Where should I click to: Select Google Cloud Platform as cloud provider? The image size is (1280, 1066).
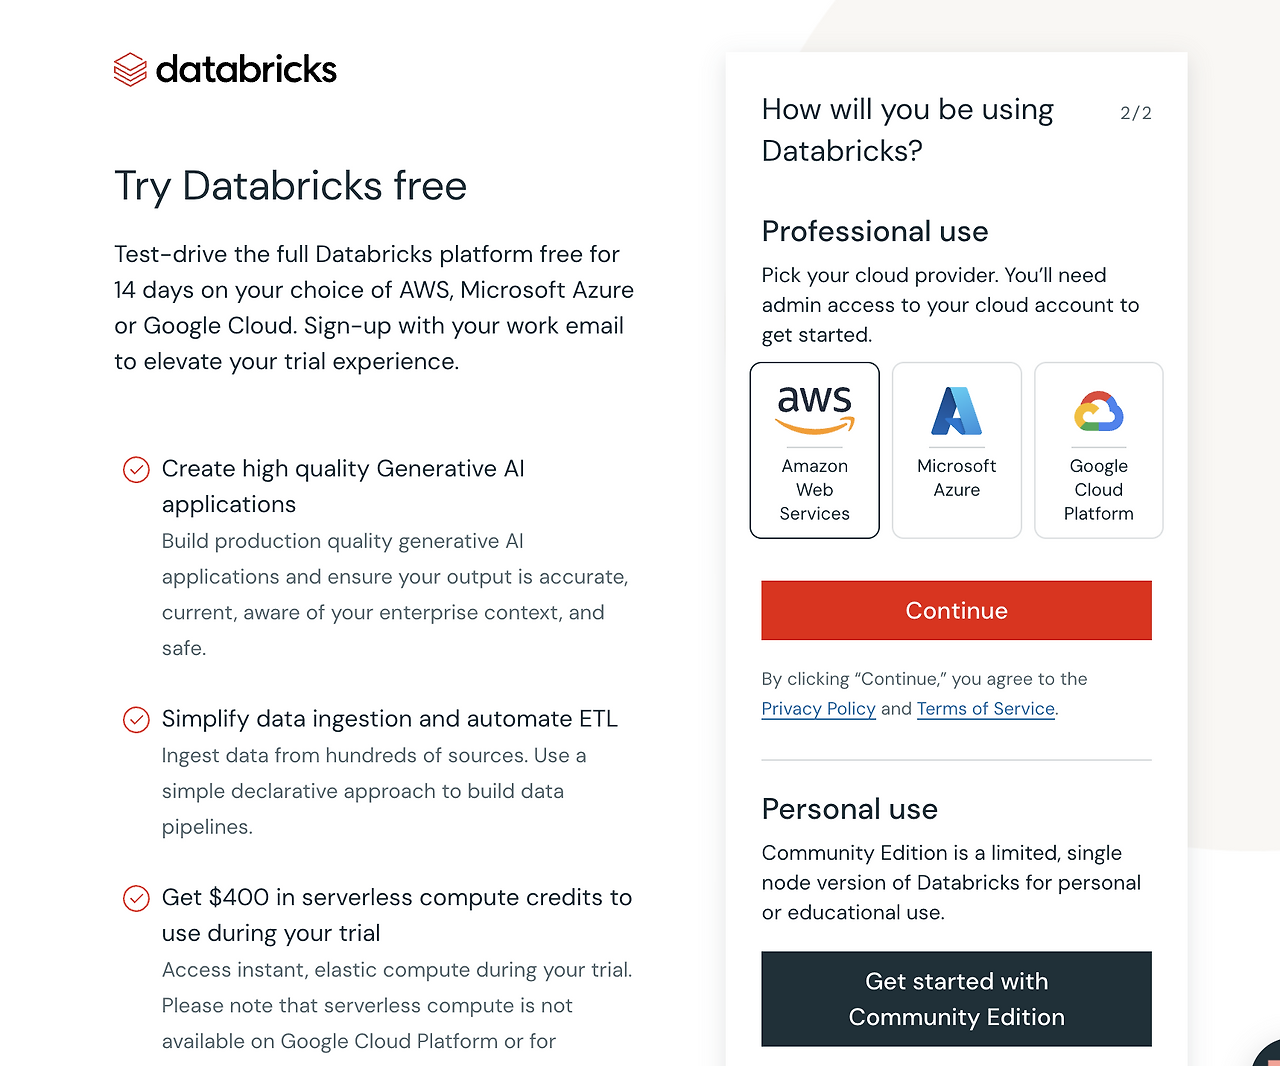[1098, 450]
